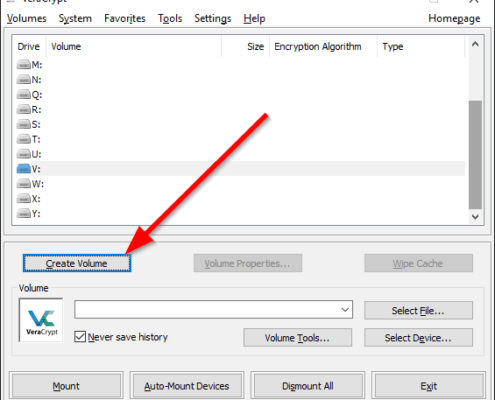Select the Q: drive icon
The height and width of the screenshot is (400, 495).
coord(23,94)
